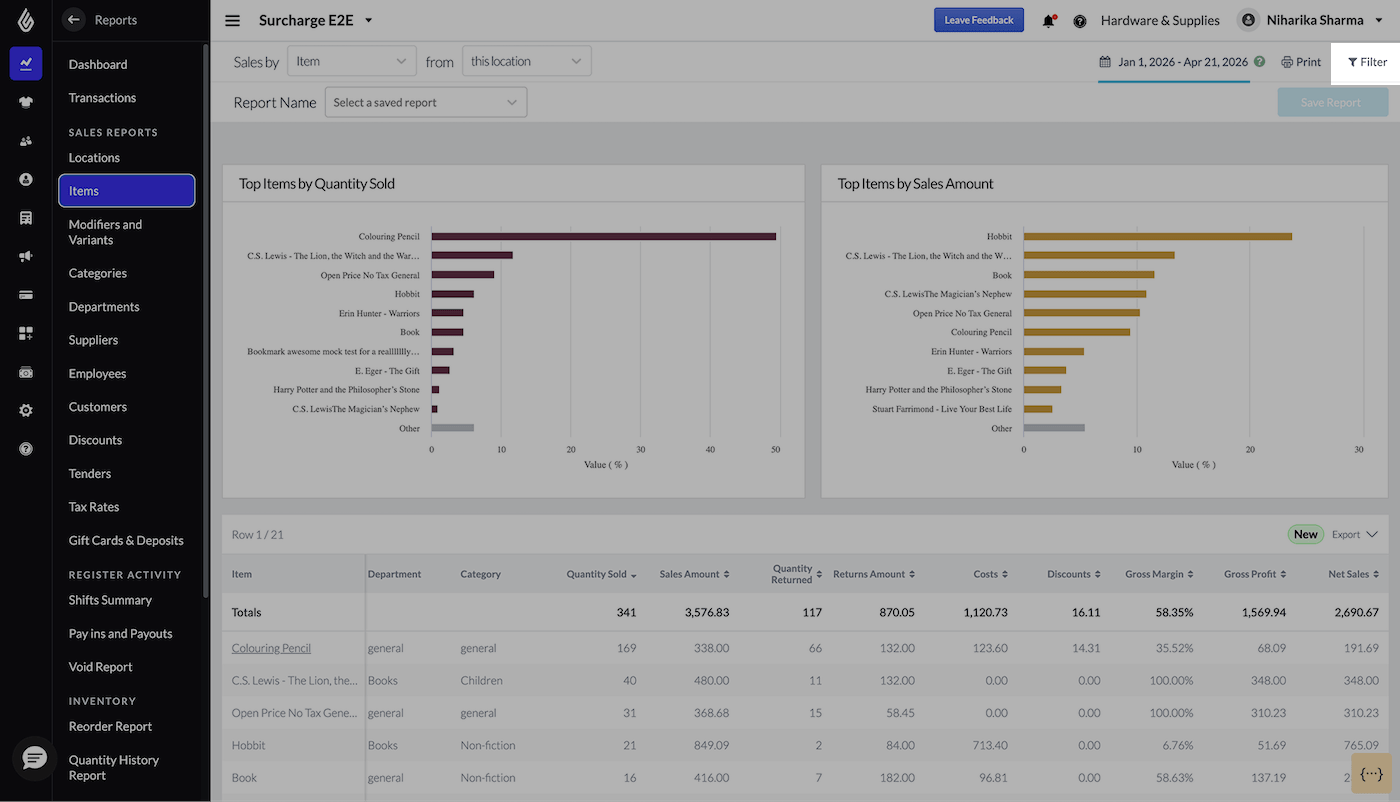Open the Settings gear icon in rail

coord(26,410)
